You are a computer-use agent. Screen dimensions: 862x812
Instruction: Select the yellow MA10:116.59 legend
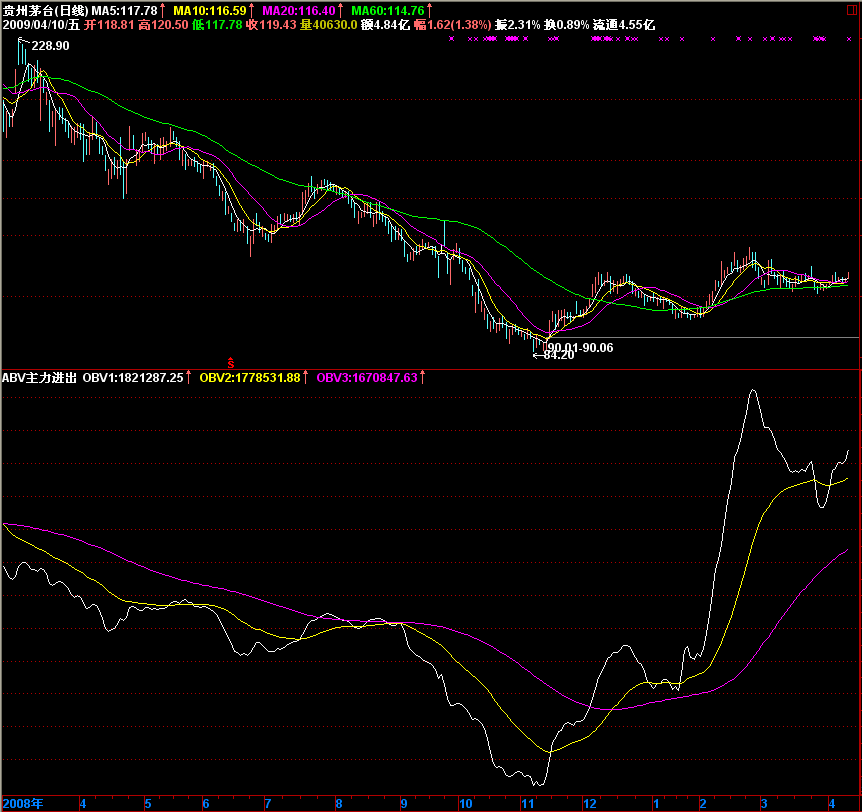point(209,10)
